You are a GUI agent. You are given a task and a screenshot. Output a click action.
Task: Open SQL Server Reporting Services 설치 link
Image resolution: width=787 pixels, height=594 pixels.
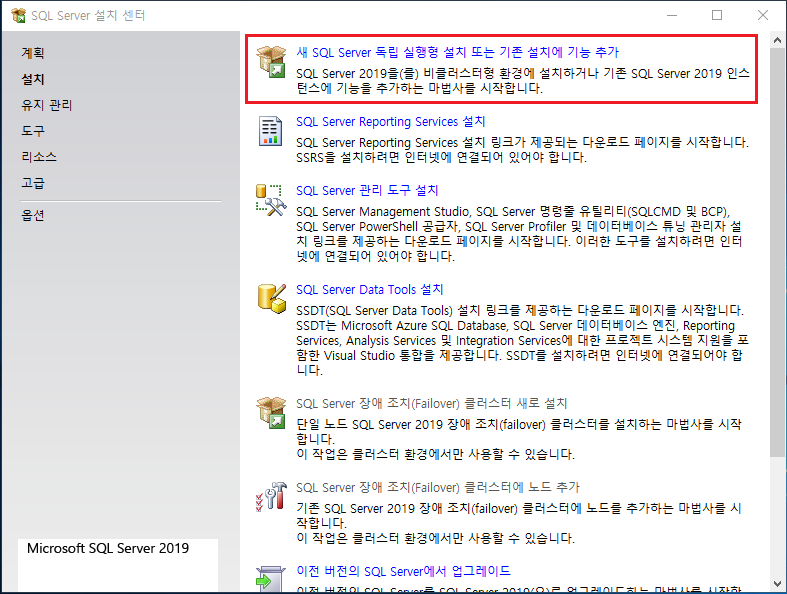click(x=390, y=122)
